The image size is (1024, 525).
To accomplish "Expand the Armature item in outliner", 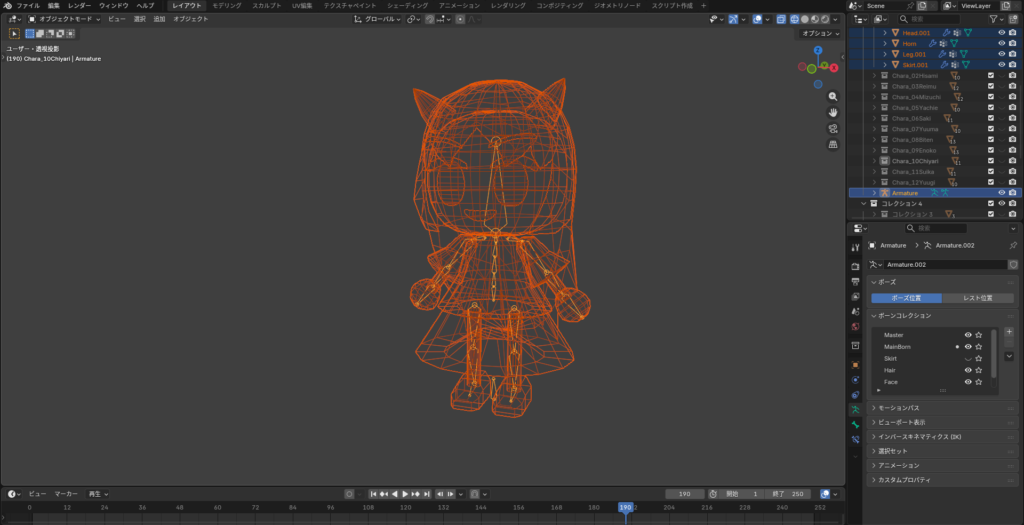I will click(x=874, y=193).
